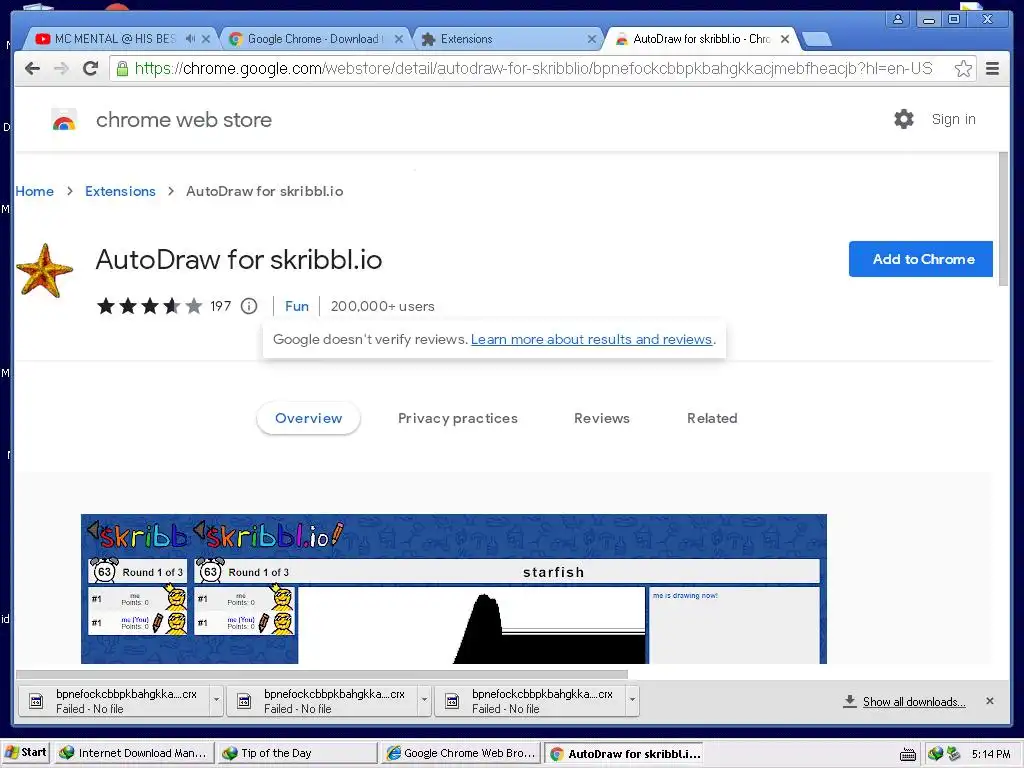Viewport: 1024px width, 768px height.
Task: Click the second failed crx download file icon
Action: click(x=244, y=701)
